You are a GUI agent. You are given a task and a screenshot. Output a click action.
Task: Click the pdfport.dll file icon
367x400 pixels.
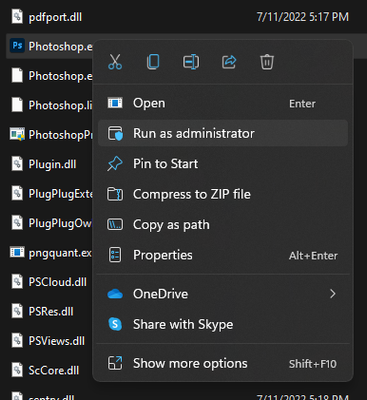coord(17,16)
